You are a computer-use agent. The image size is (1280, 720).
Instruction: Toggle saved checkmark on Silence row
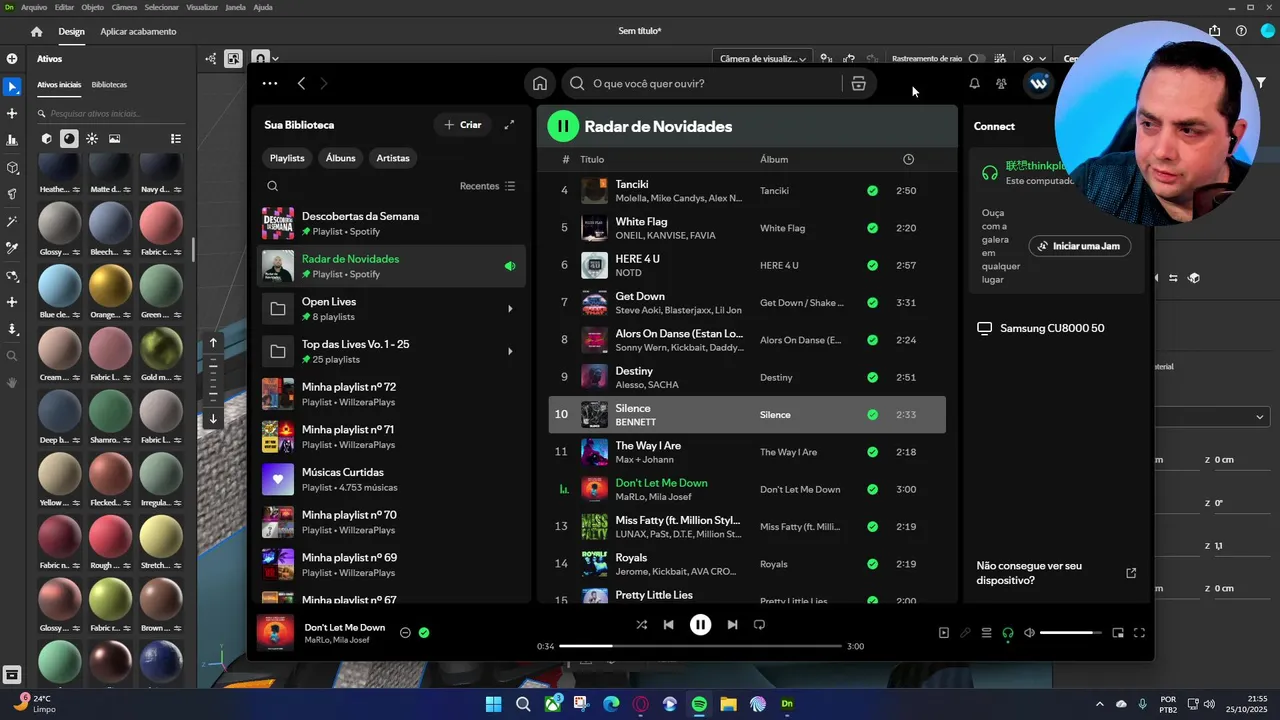(872, 415)
